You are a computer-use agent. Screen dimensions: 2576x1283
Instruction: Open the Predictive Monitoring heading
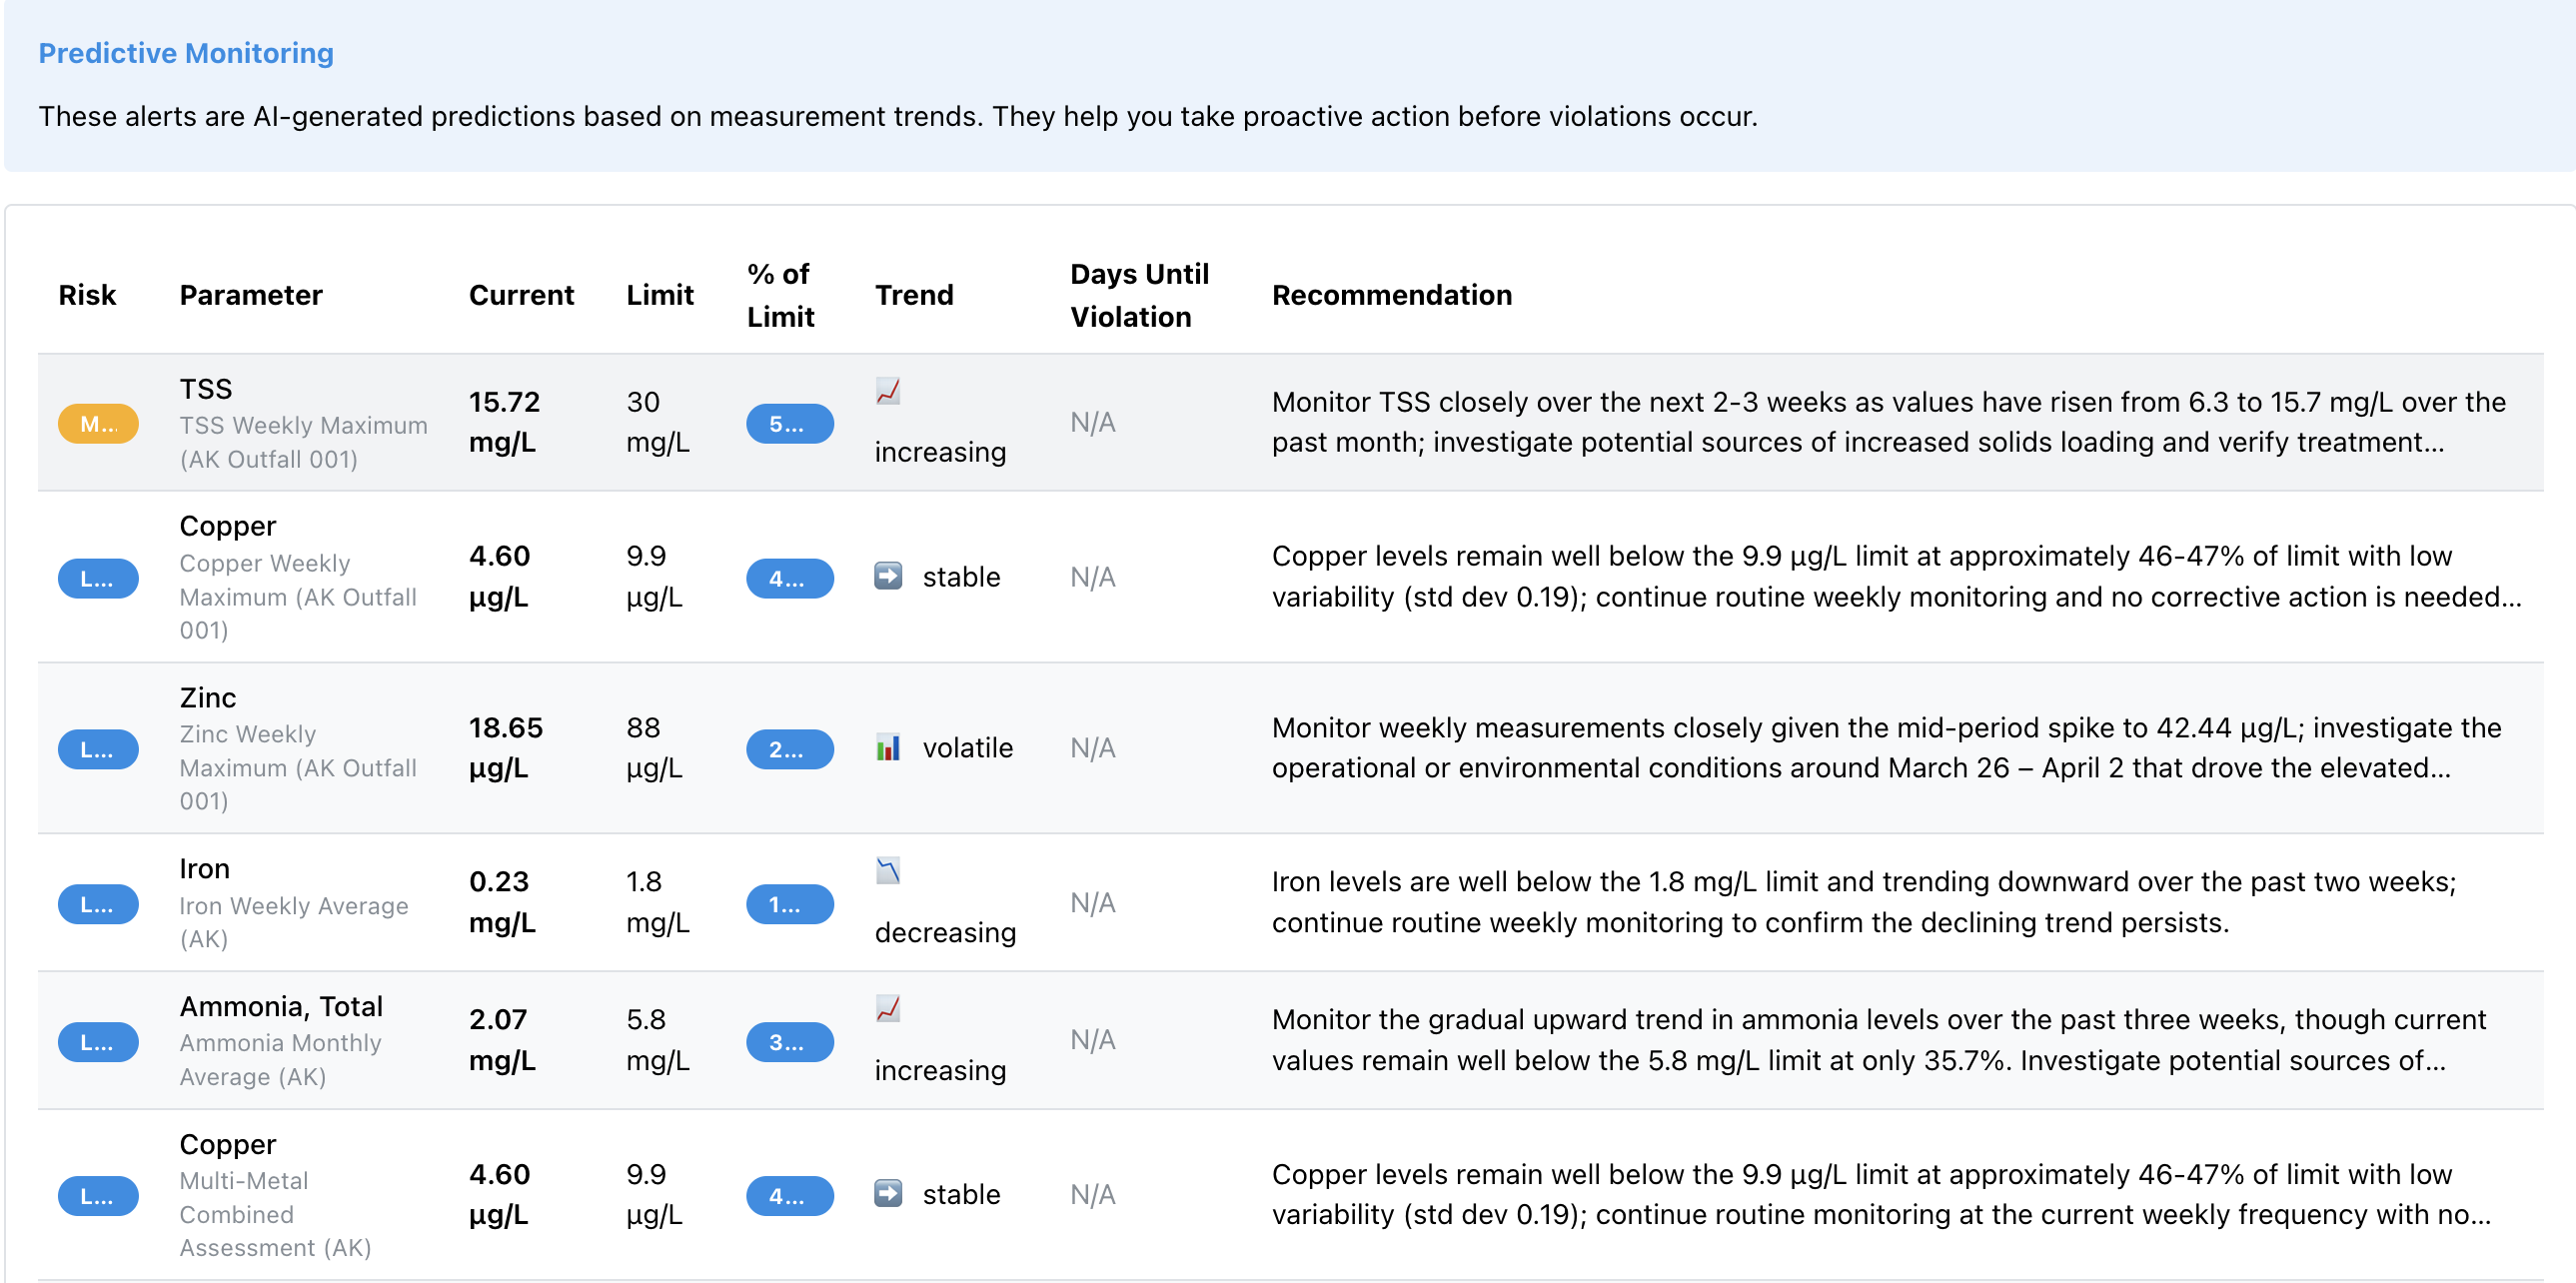pyautogui.click(x=186, y=53)
